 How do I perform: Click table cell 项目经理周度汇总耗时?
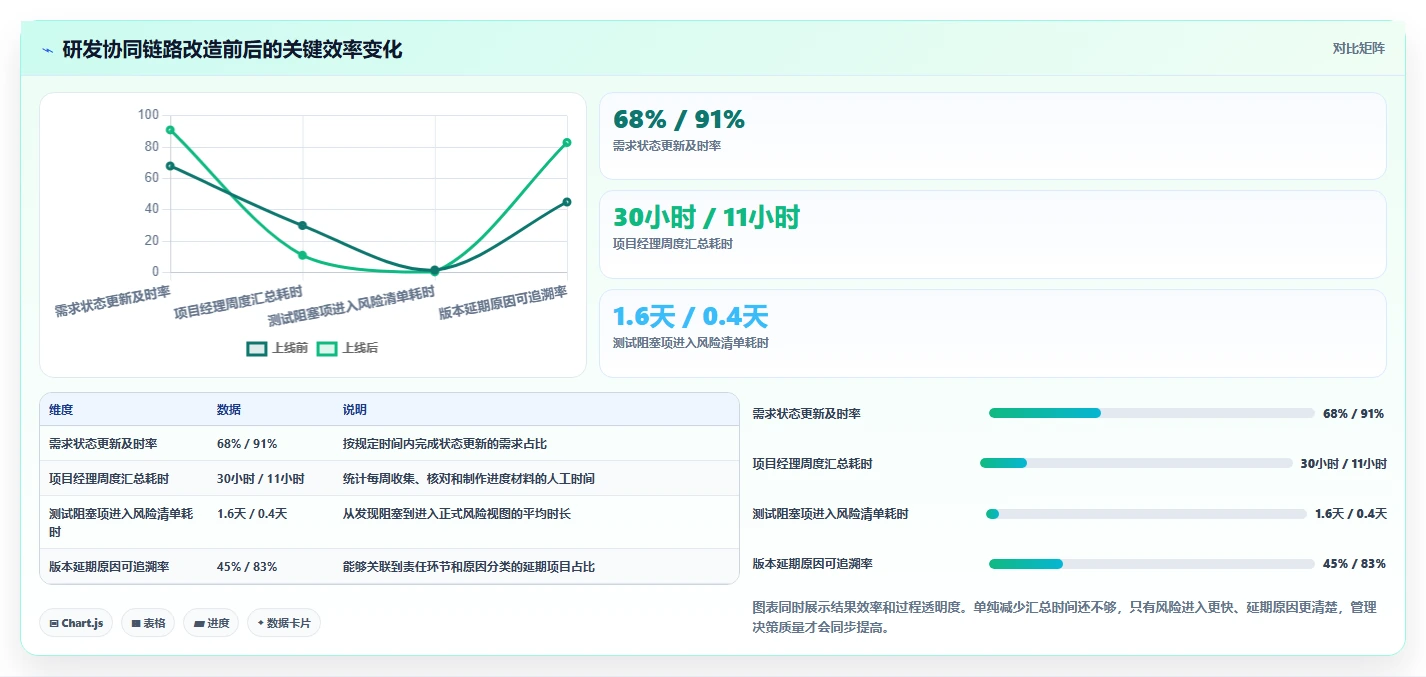109,479
